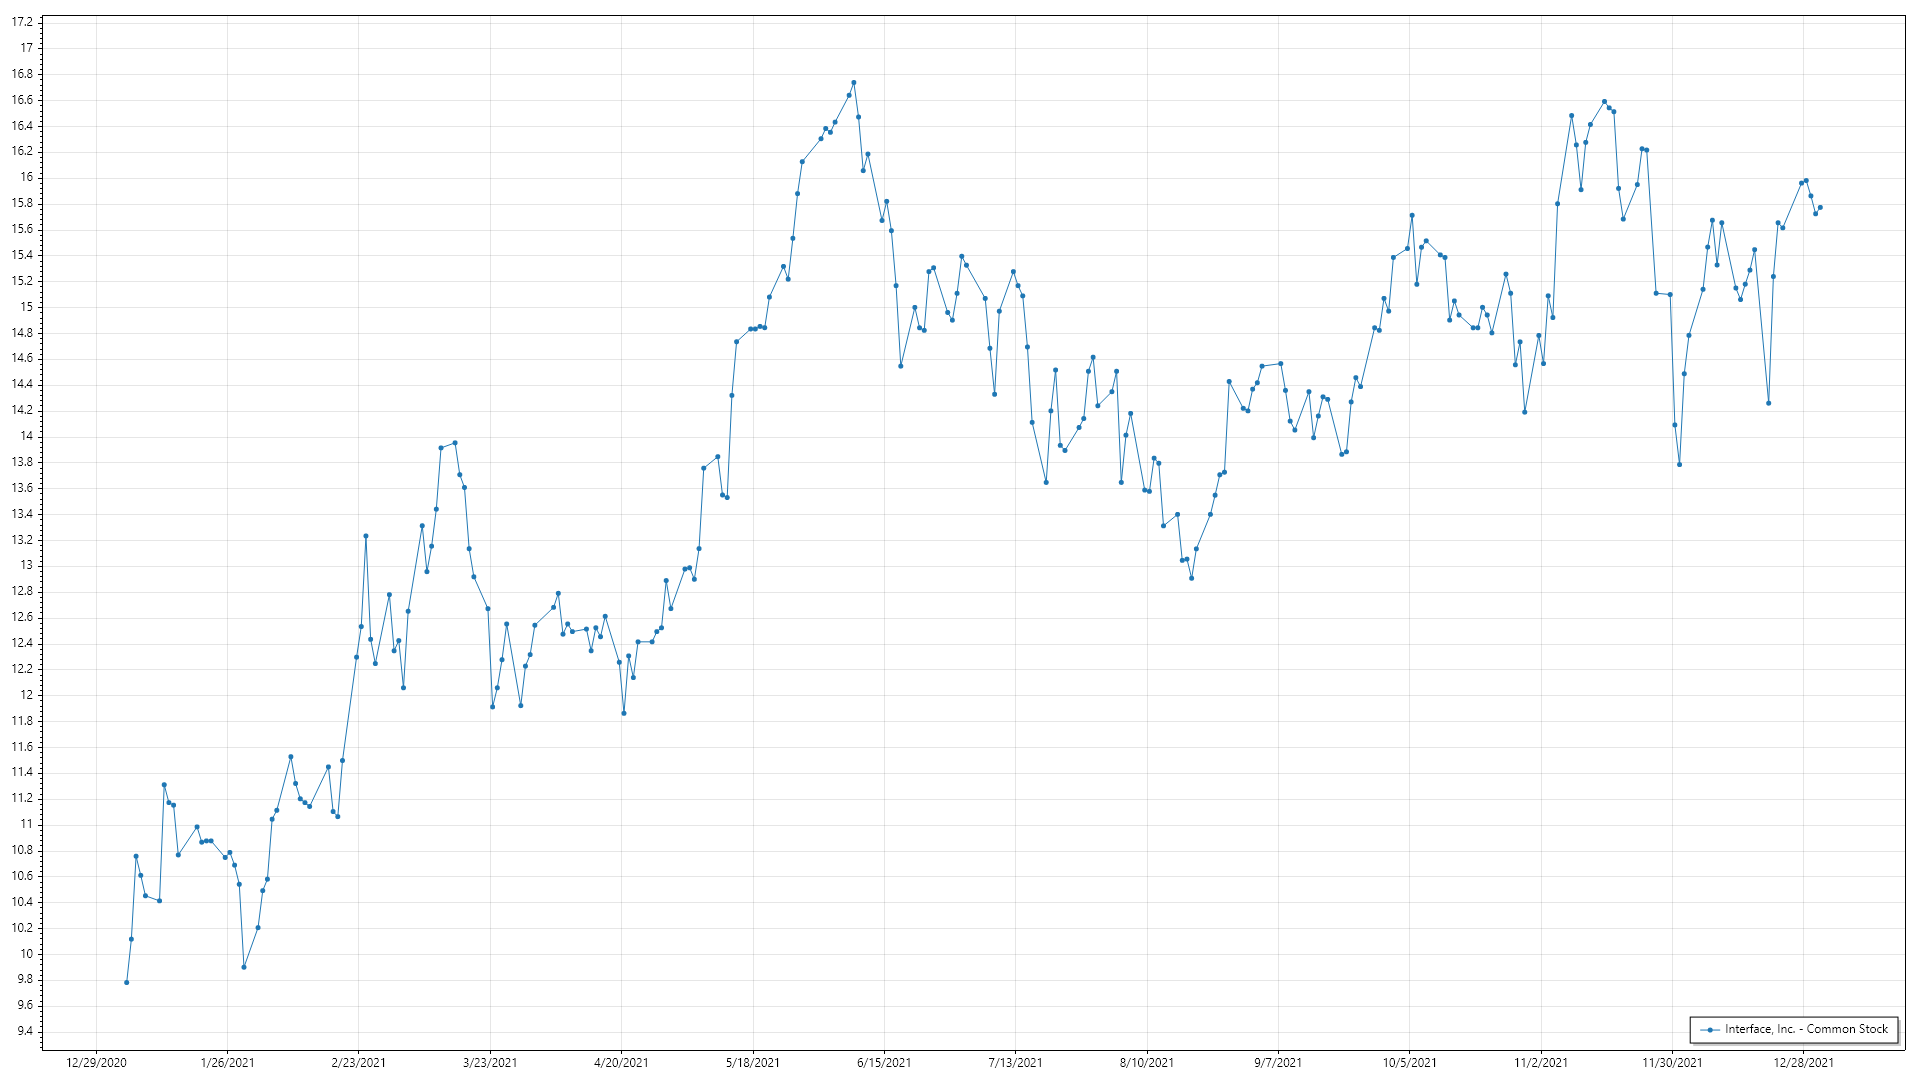Click the 8/10/2021 x-axis label
This screenshot has height=1080, width=1920.
pyautogui.click(x=1147, y=1063)
